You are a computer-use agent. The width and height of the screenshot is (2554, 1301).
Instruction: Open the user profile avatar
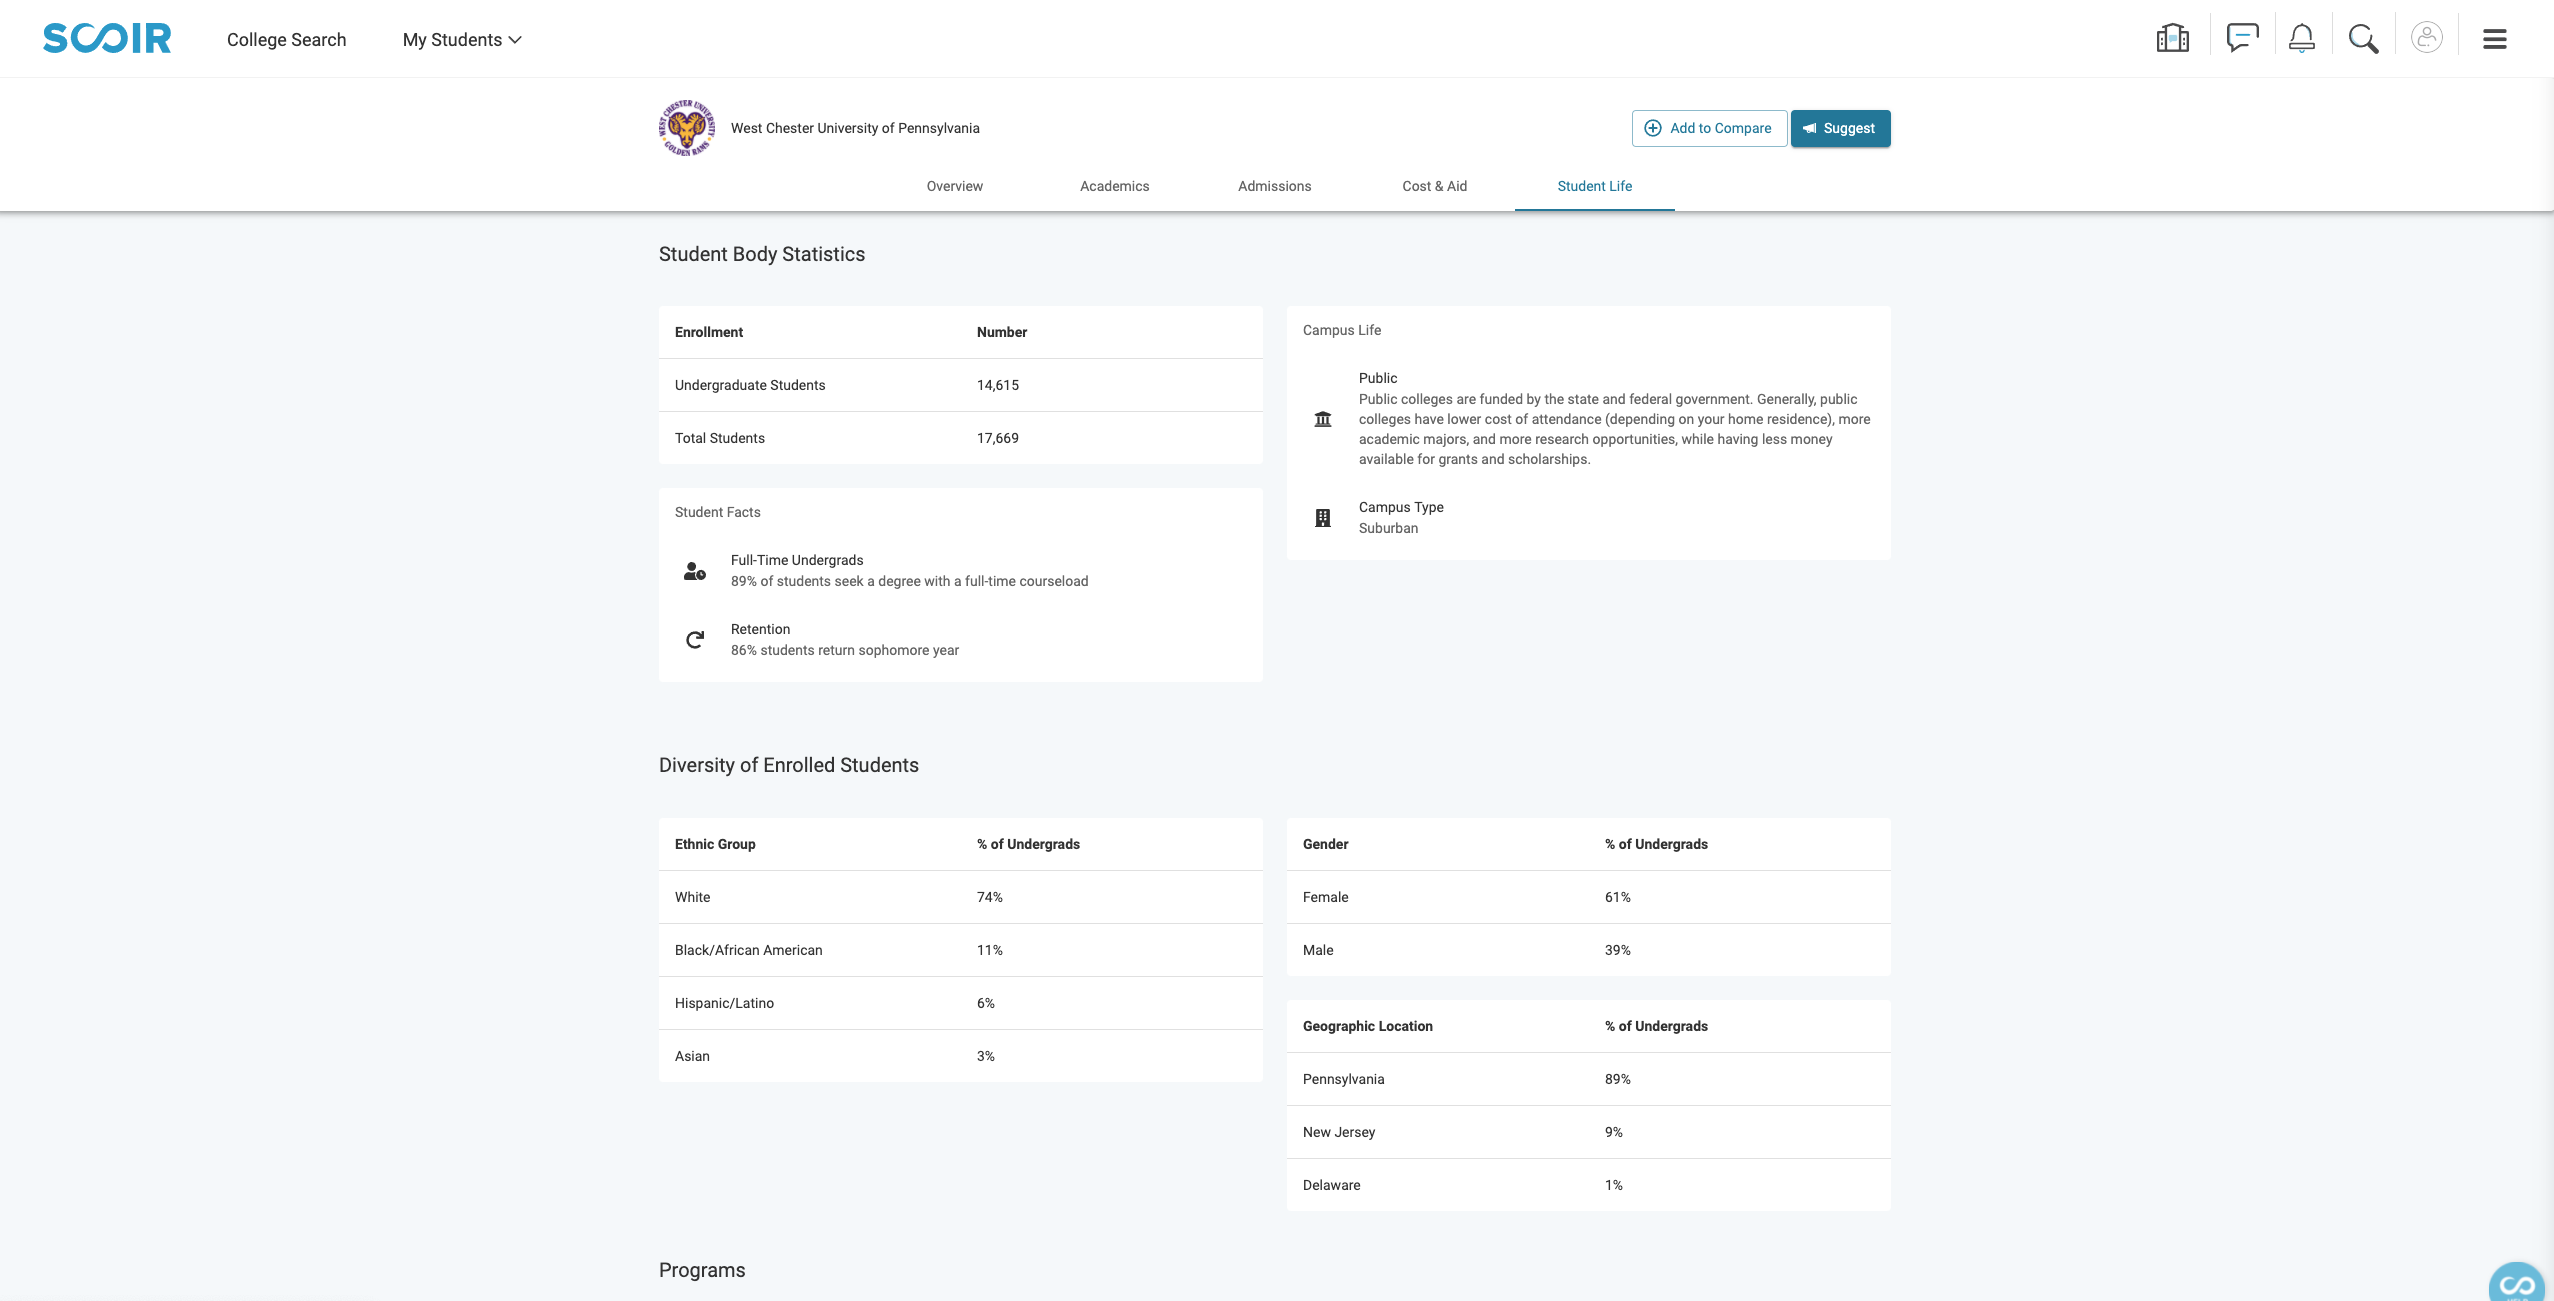point(2426,38)
